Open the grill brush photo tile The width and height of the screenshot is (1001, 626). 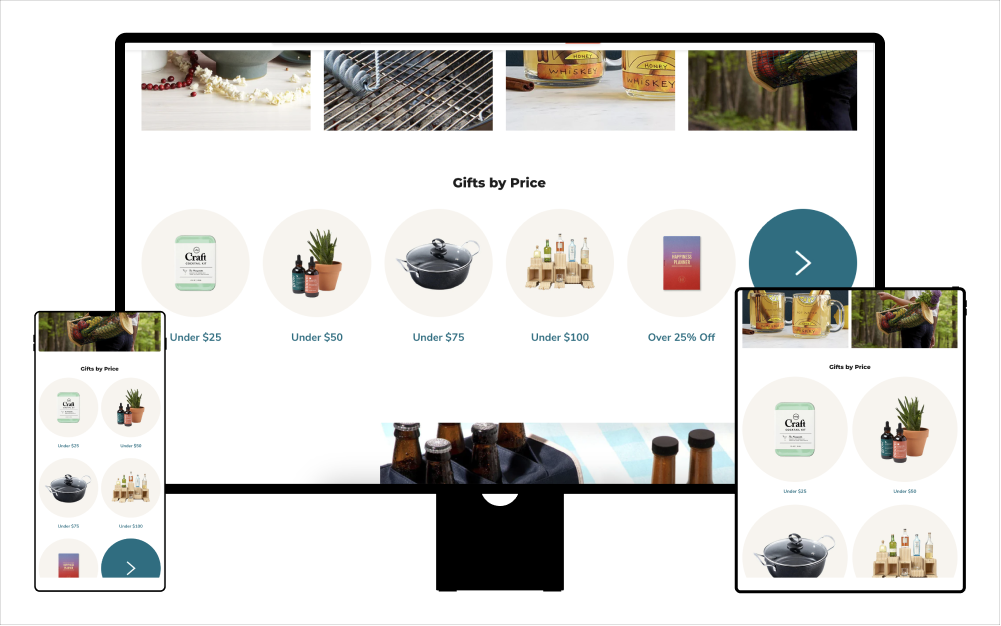(x=408, y=91)
